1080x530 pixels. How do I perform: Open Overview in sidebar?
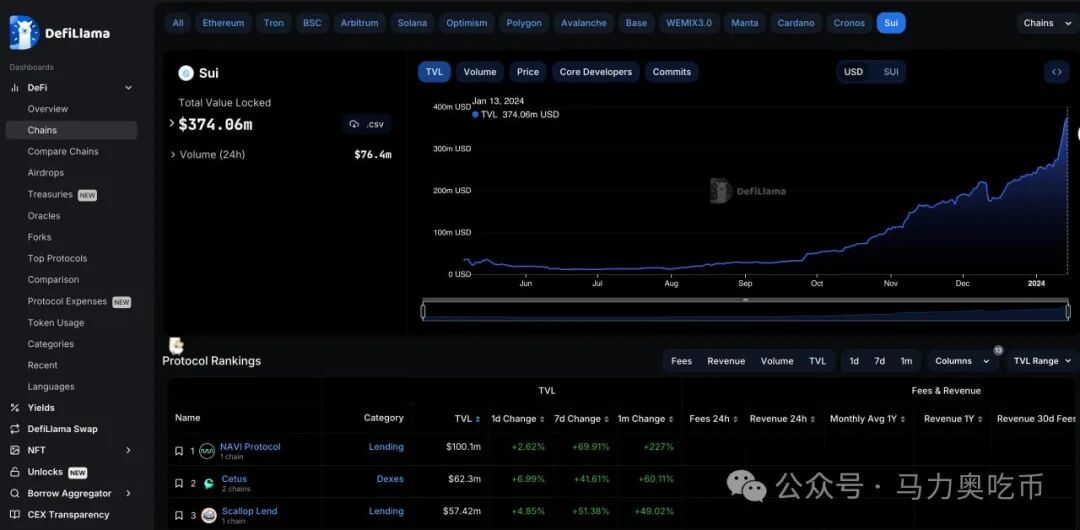pos(48,109)
